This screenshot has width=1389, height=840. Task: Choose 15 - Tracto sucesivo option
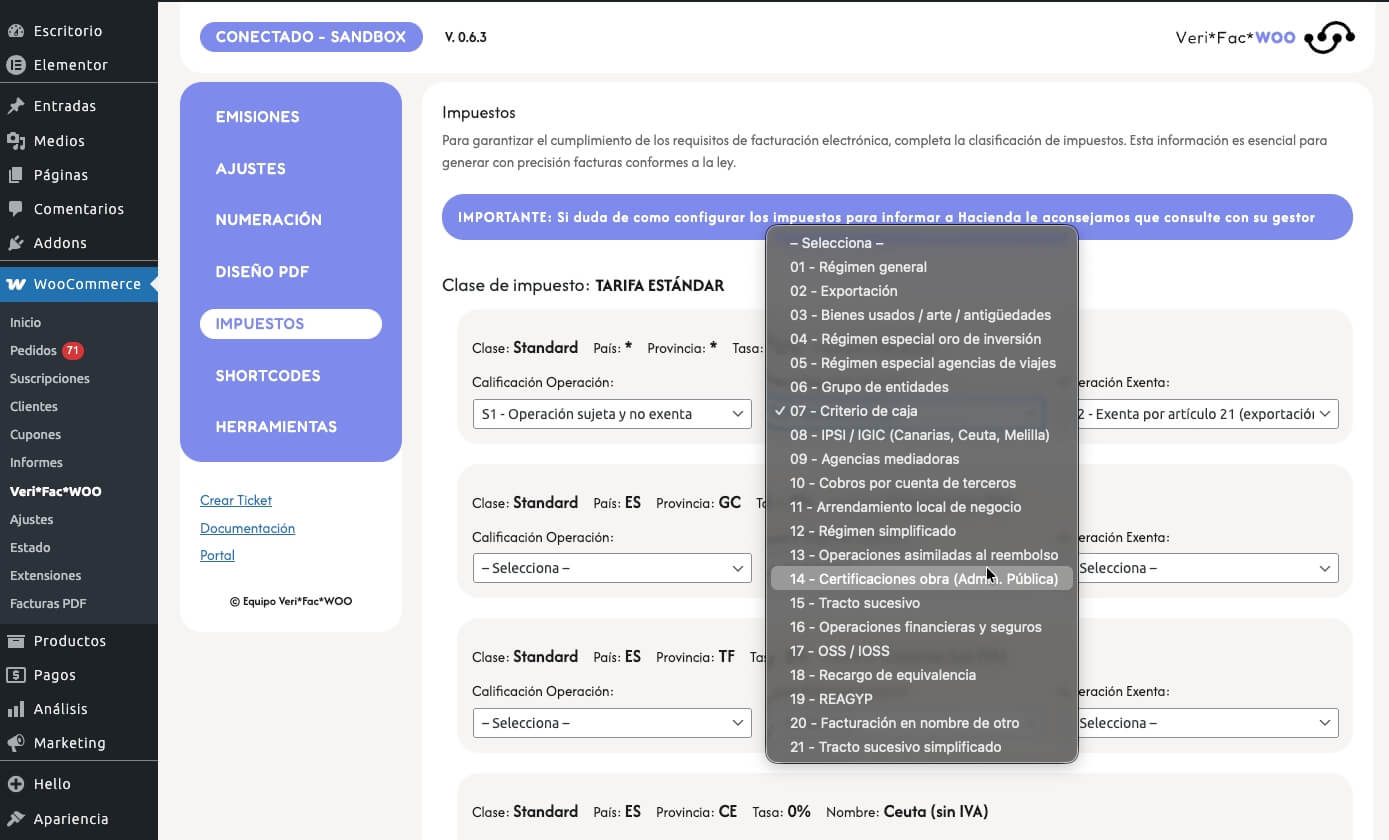(x=922, y=603)
